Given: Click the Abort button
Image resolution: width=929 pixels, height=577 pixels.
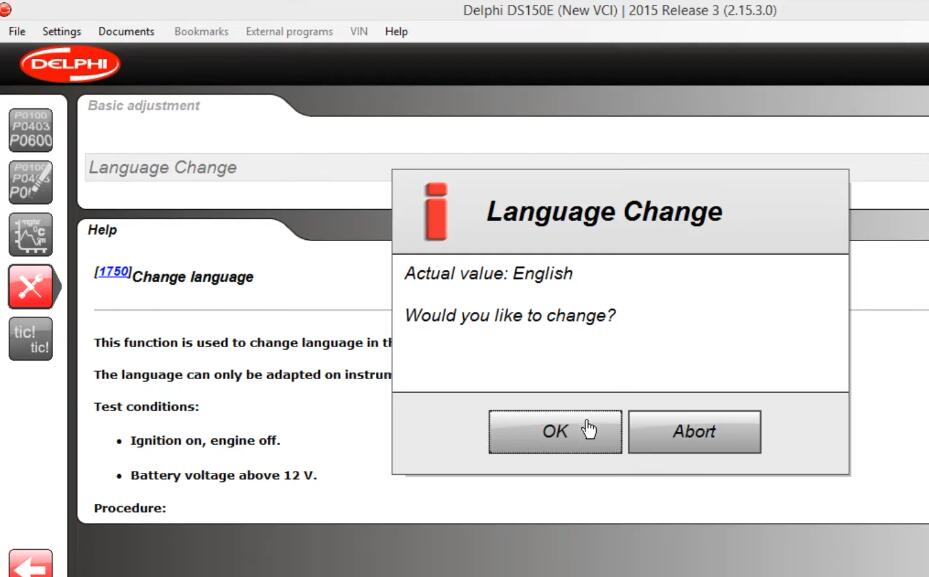Looking at the screenshot, I should pyautogui.click(x=694, y=432).
